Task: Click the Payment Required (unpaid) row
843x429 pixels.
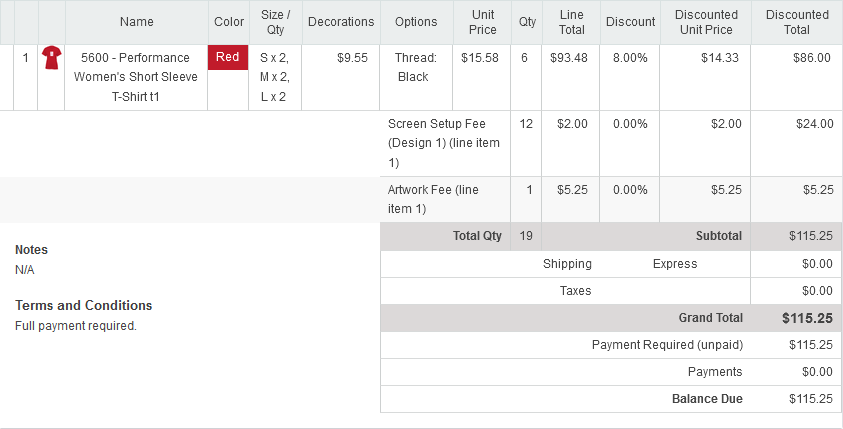Action: pos(611,345)
